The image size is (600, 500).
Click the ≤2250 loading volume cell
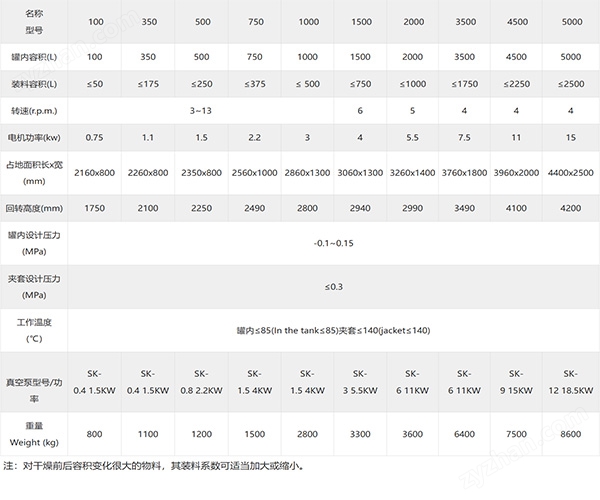coord(516,82)
